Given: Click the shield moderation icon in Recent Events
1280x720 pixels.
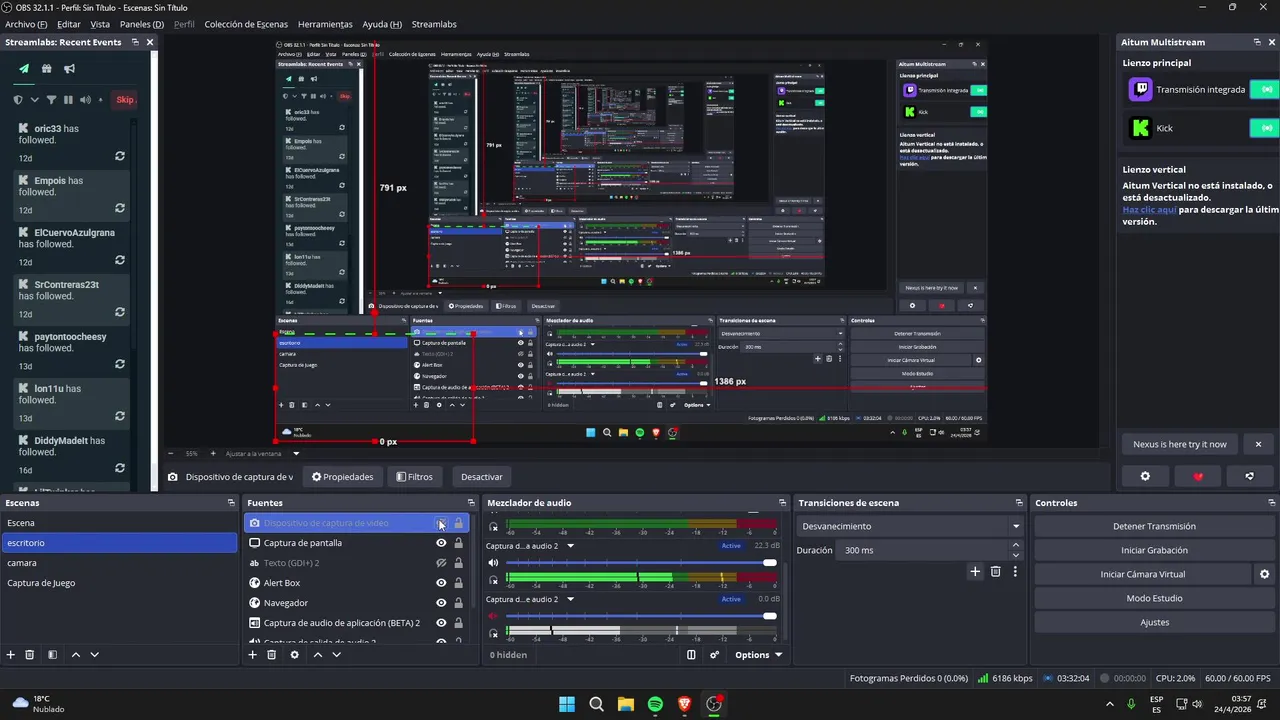Looking at the screenshot, I should click(x=18, y=100).
